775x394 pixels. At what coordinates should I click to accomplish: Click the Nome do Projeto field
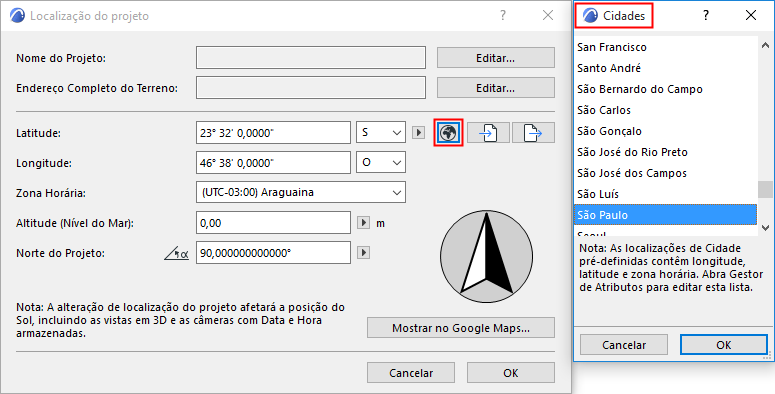311,58
